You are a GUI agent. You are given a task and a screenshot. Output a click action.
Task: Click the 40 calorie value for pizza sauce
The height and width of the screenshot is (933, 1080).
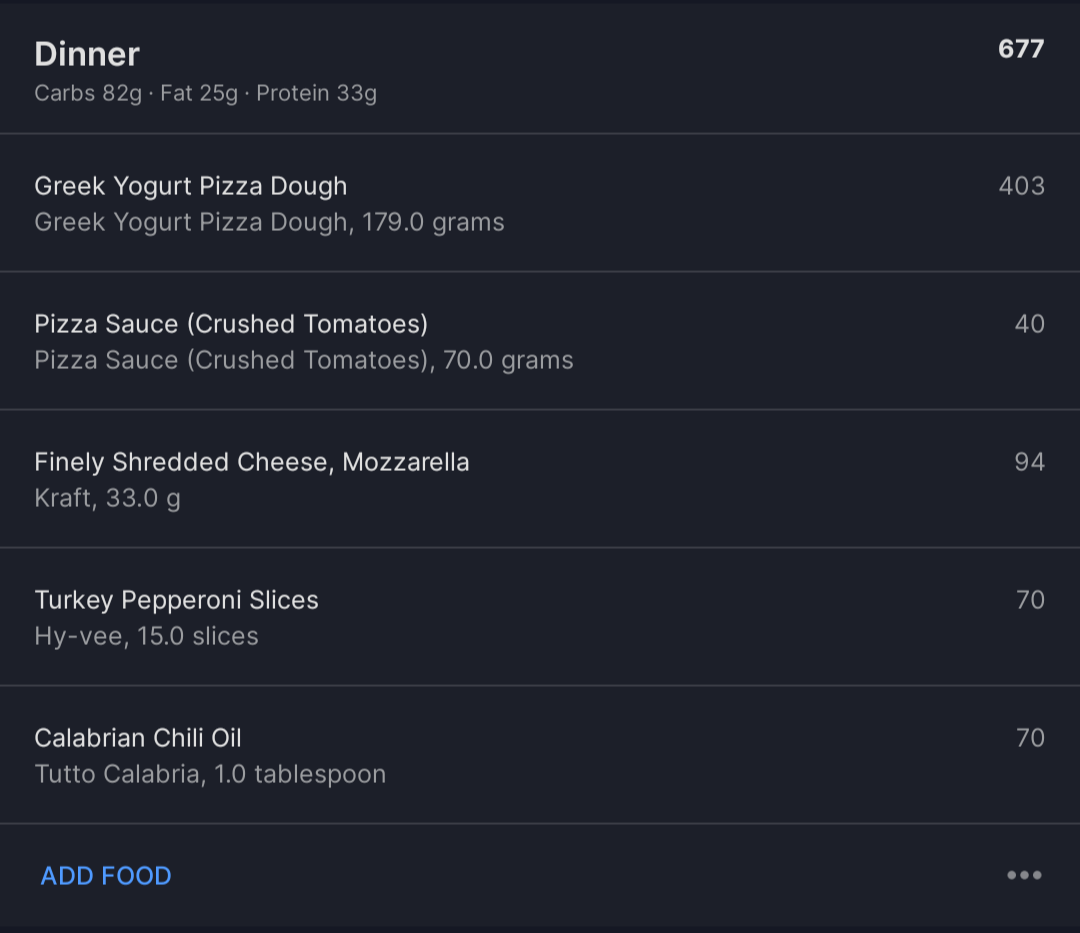pos(1029,324)
